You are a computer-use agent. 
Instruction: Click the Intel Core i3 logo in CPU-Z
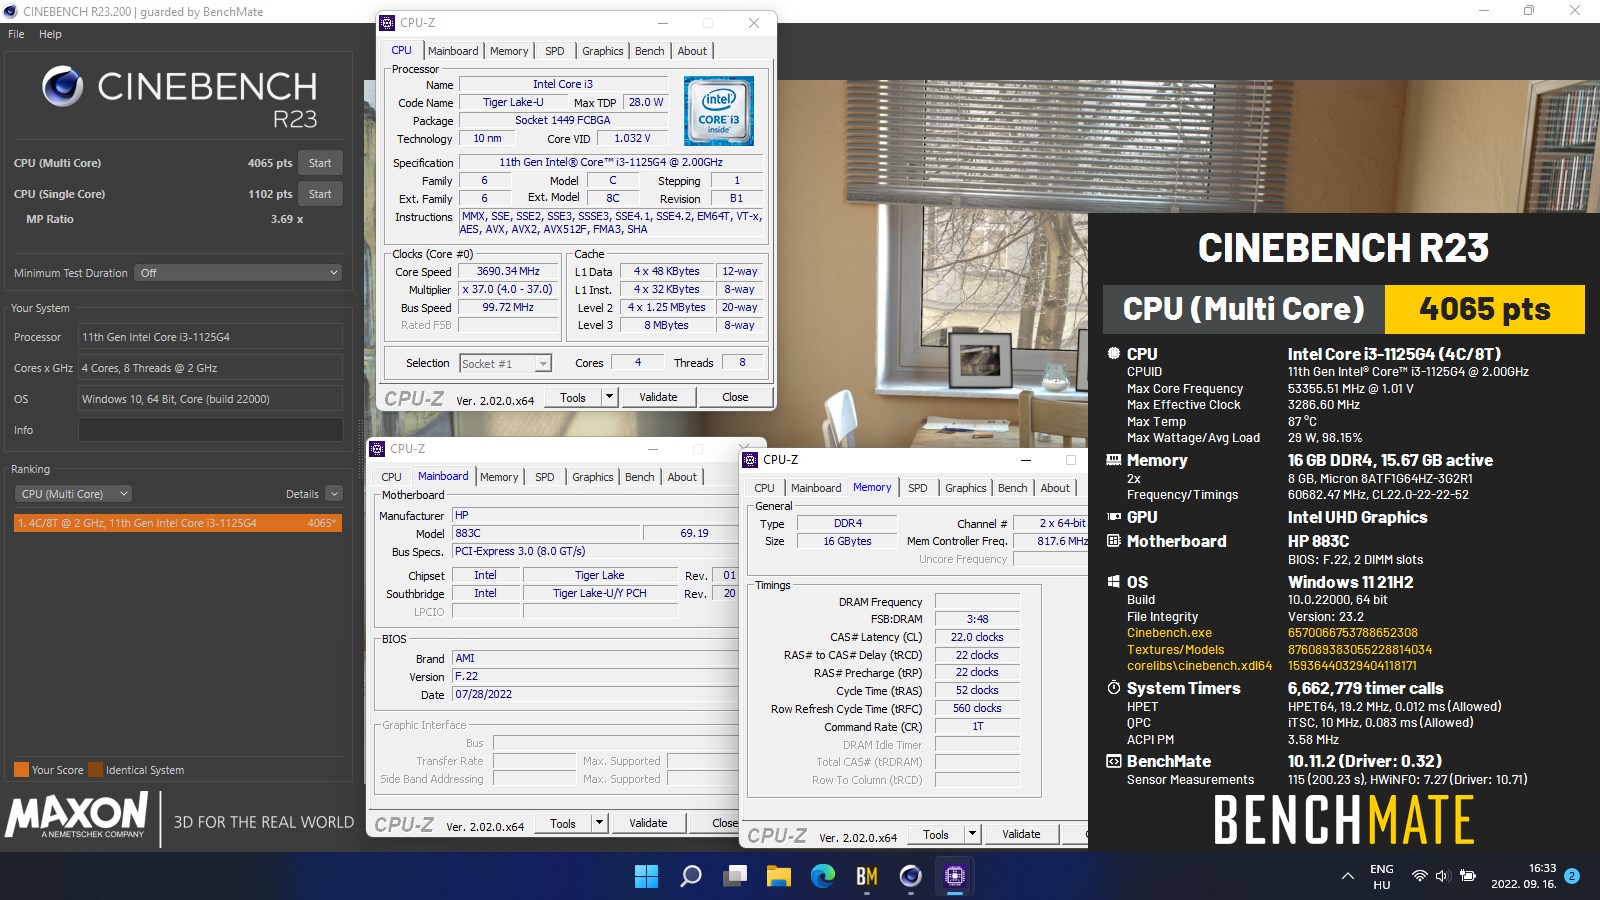(719, 111)
